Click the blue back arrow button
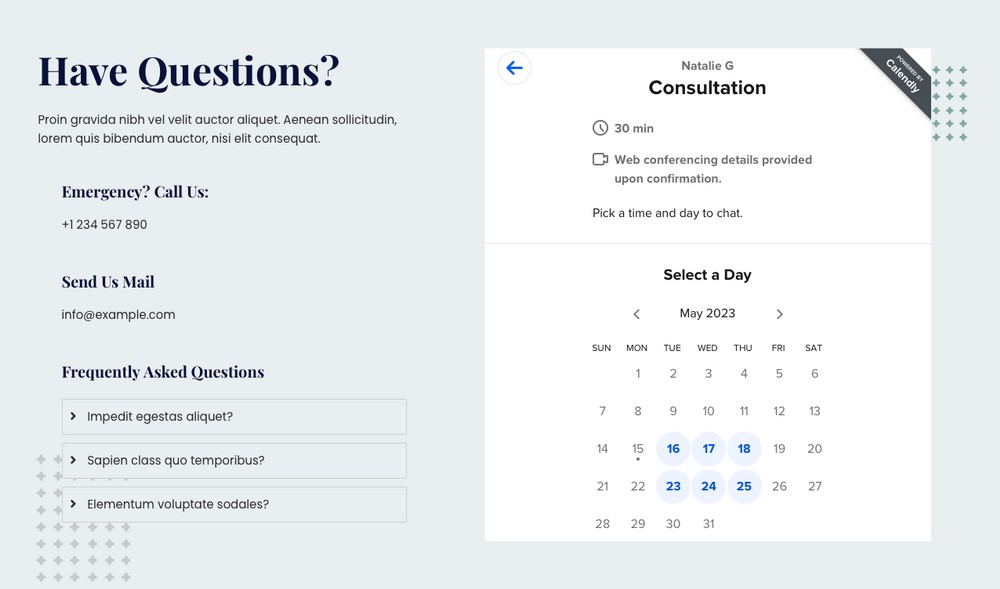1000x589 pixels. pyautogui.click(x=514, y=68)
